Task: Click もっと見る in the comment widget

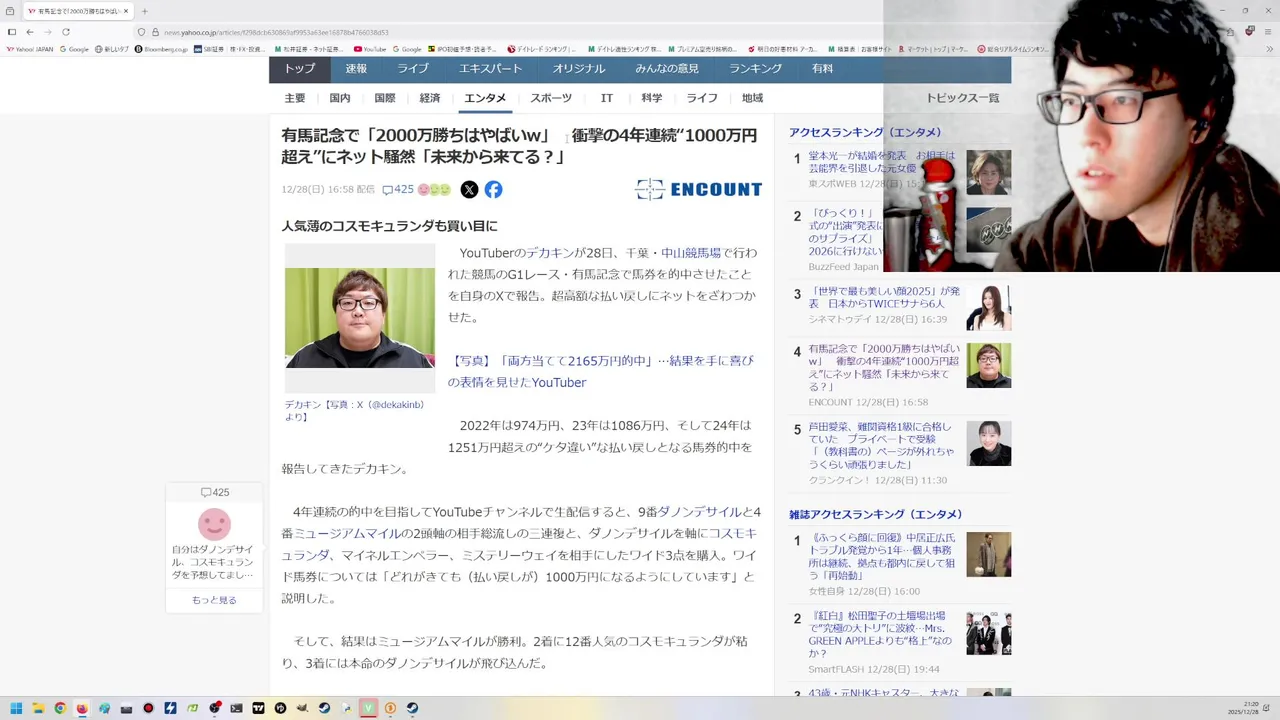Action: tap(214, 600)
